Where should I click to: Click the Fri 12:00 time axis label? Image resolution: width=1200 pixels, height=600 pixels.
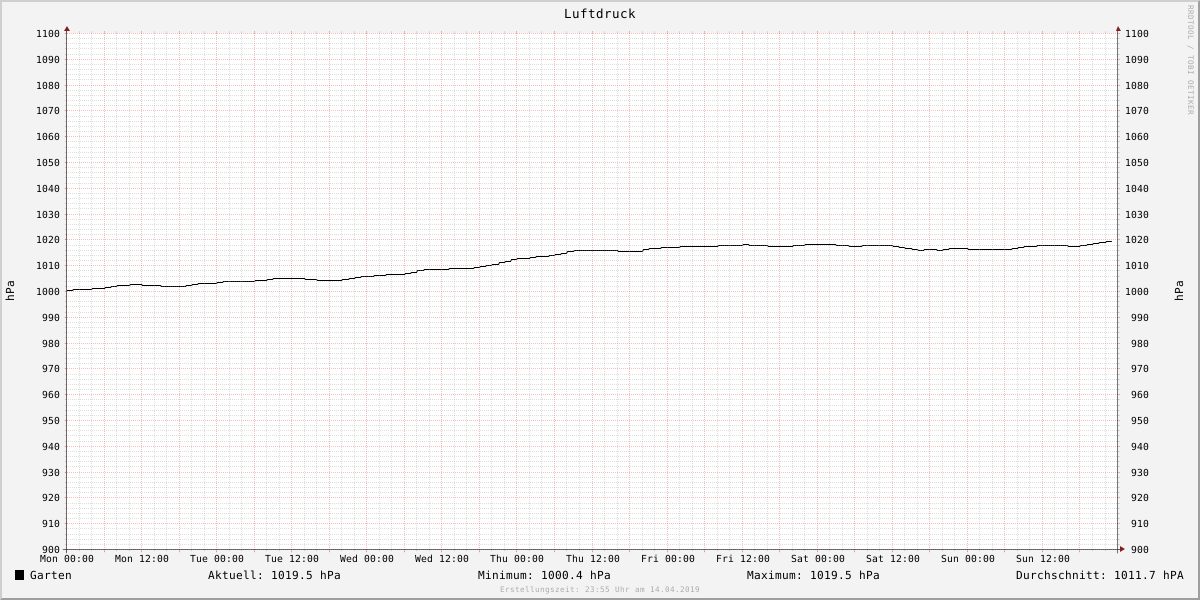(x=743, y=559)
